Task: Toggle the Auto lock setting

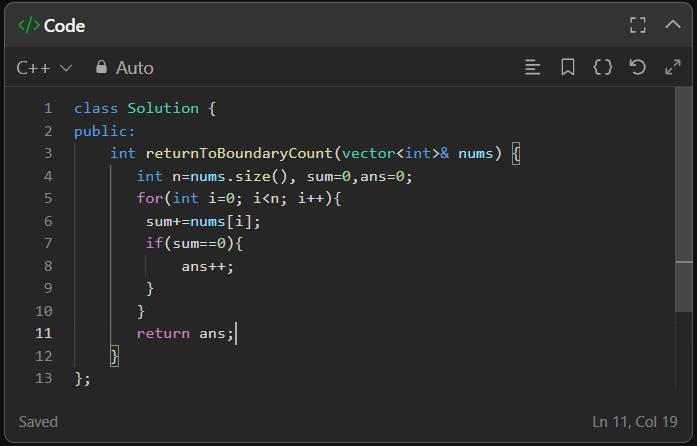Action: [125, 68]
